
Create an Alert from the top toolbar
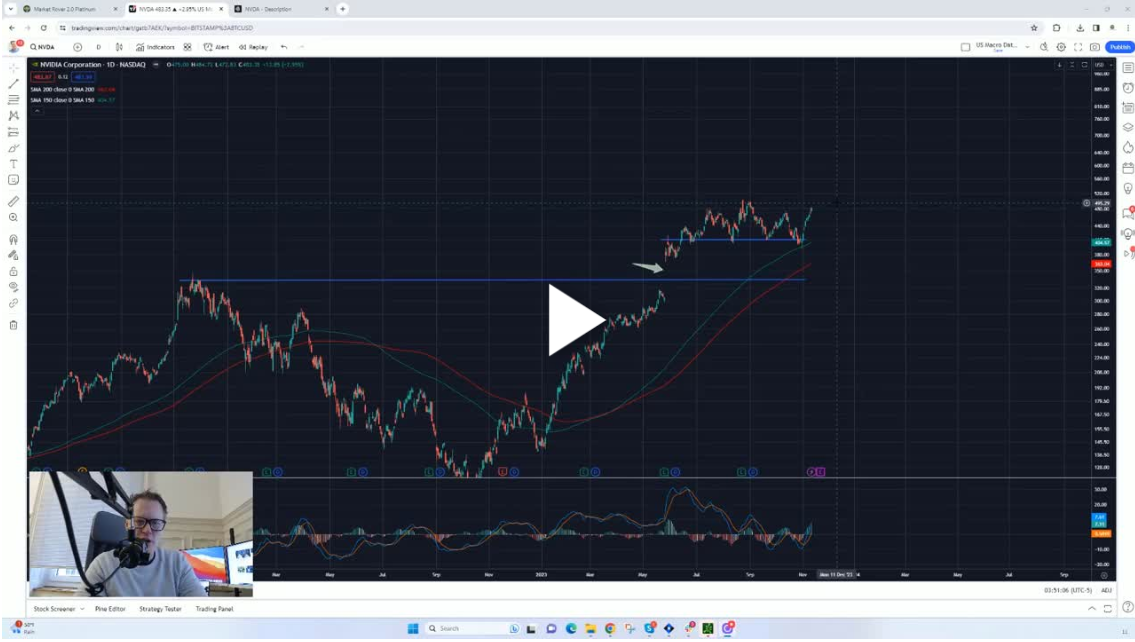click(x=216, y=47)
